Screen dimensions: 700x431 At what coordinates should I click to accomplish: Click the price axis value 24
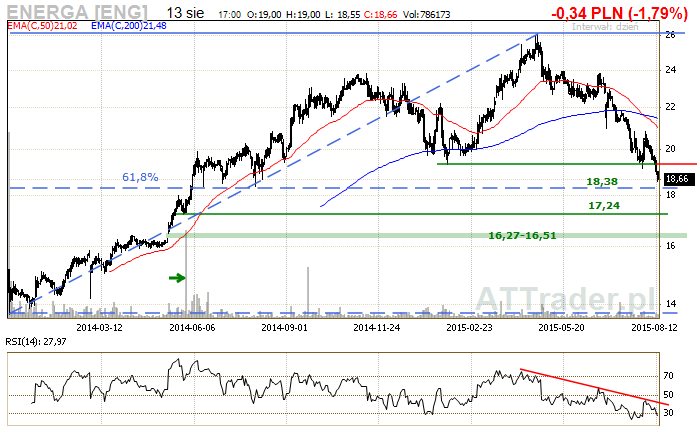click(671, 70)
